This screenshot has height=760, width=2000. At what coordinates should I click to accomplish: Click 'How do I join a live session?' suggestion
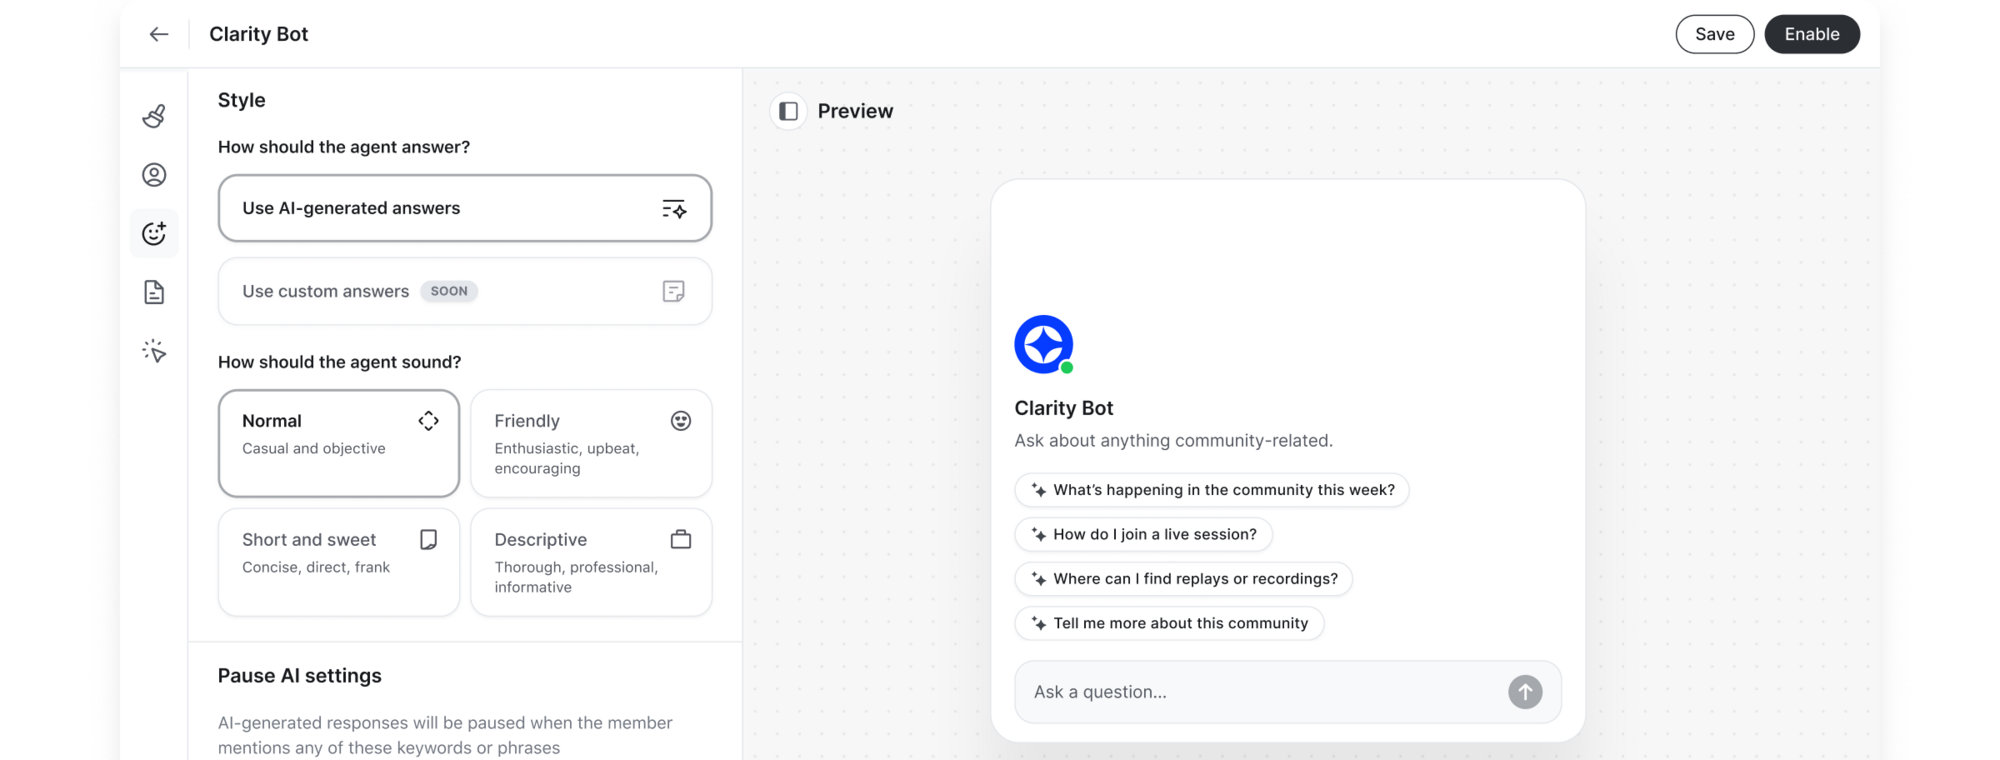pos(1143,534)
